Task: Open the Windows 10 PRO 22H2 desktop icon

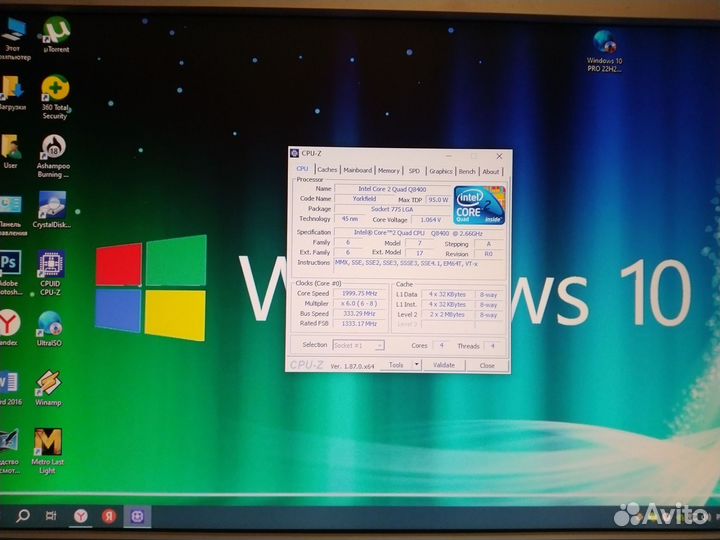Action: 604,51
